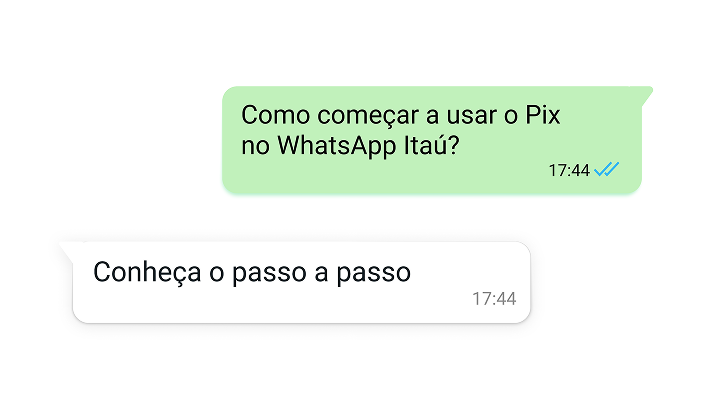The image size is (705, 411).
Task: Select the line "Como começar a usar o Pix"
Action: pos(401,116)
